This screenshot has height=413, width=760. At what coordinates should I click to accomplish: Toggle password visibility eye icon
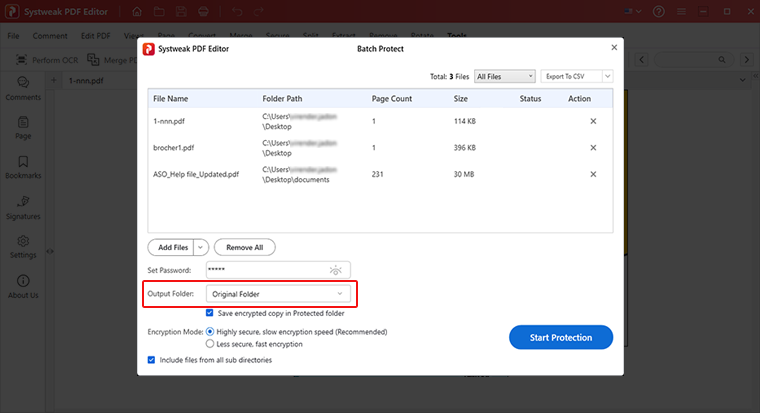[335, 270]
